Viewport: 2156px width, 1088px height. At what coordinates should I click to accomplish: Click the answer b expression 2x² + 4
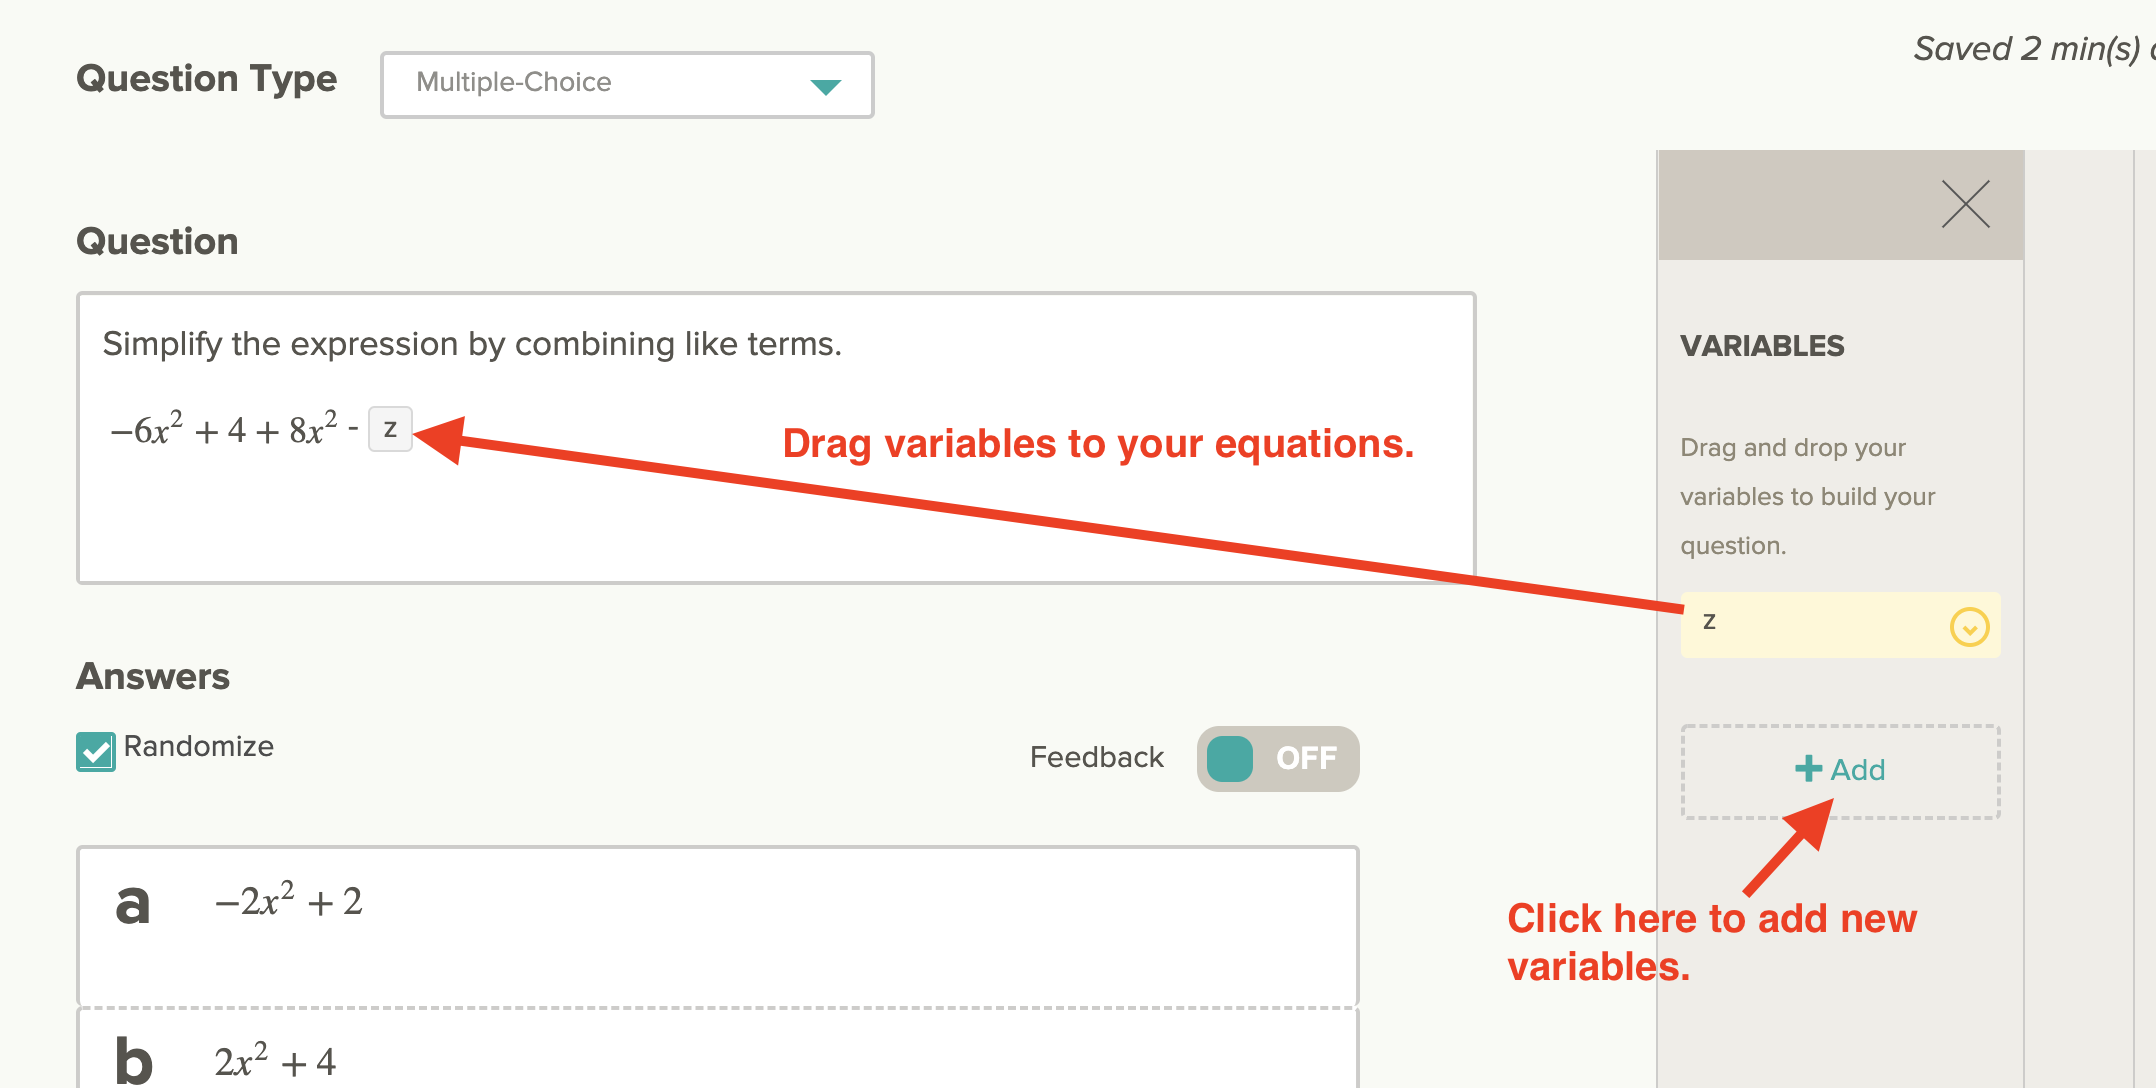coord(275,1061)
